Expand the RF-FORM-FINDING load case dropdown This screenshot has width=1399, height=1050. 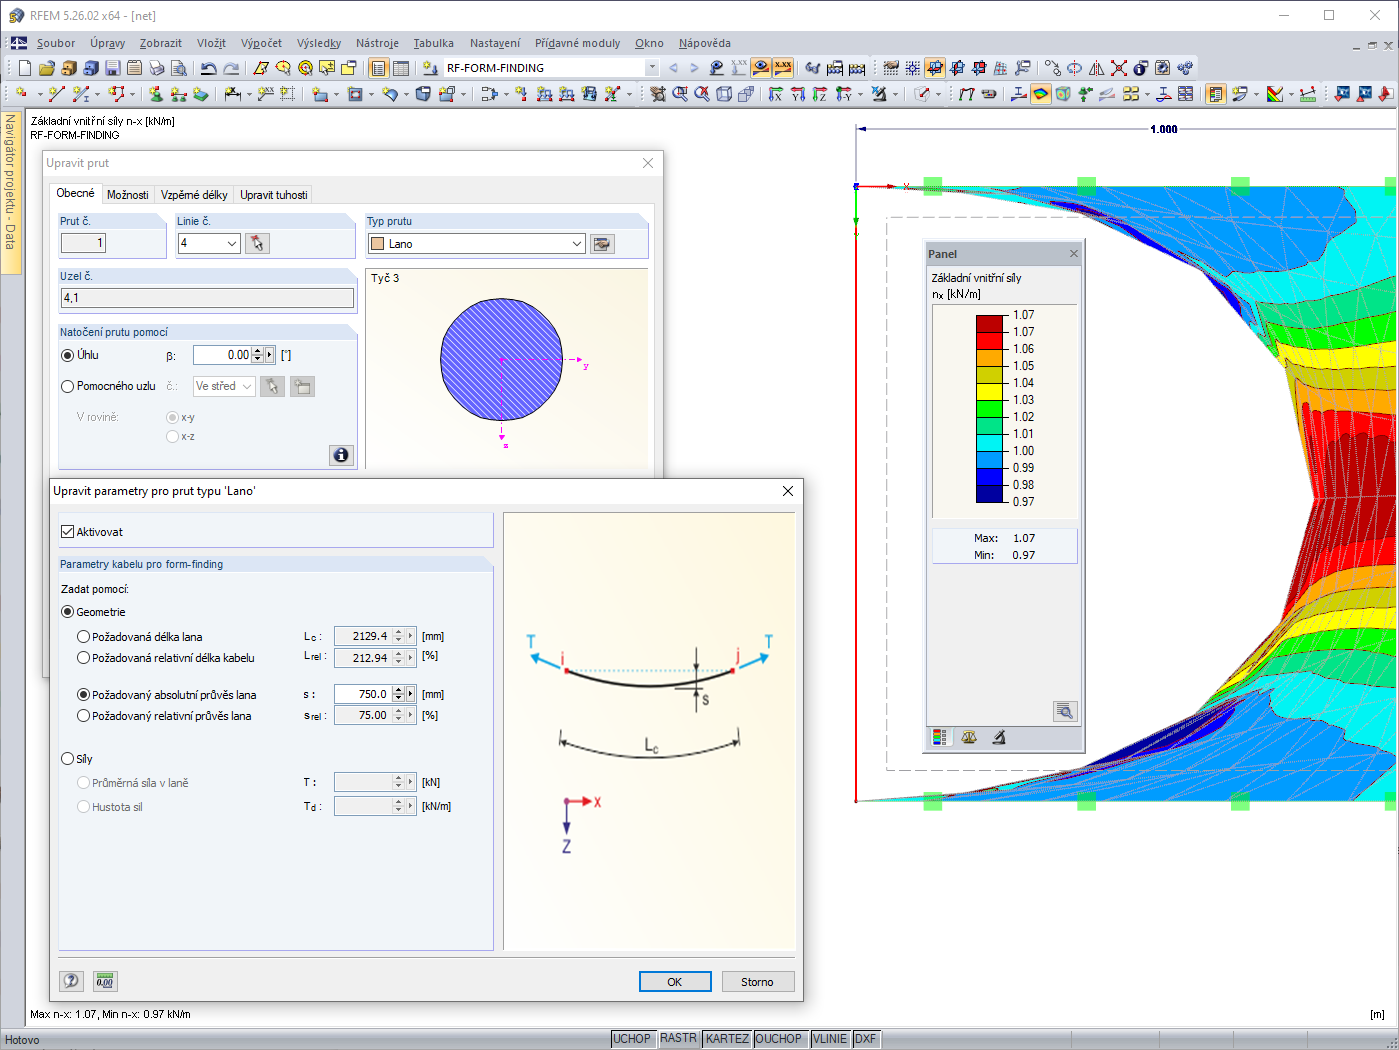[652, 68]
